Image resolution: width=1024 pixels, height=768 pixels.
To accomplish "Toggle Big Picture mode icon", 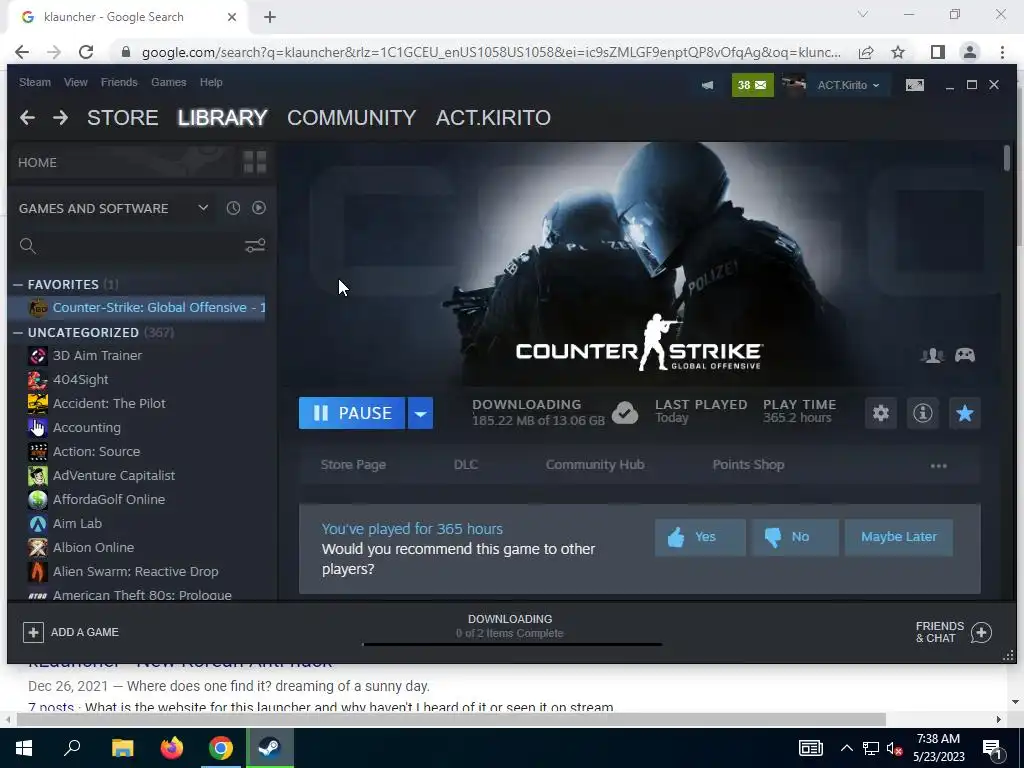I will pos(914,85).
